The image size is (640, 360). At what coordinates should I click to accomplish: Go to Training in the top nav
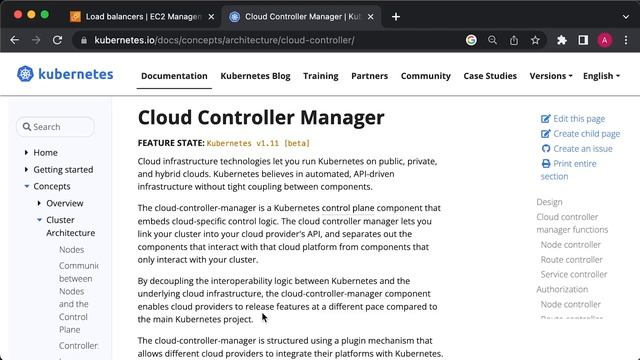(x=321, y=76)
